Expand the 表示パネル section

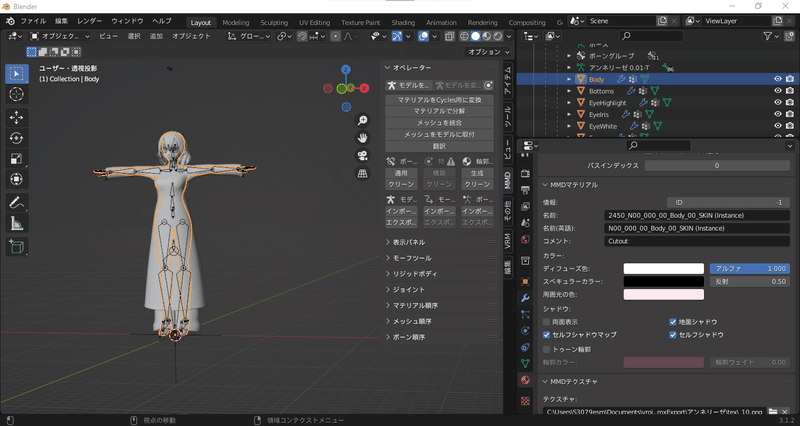409,242
